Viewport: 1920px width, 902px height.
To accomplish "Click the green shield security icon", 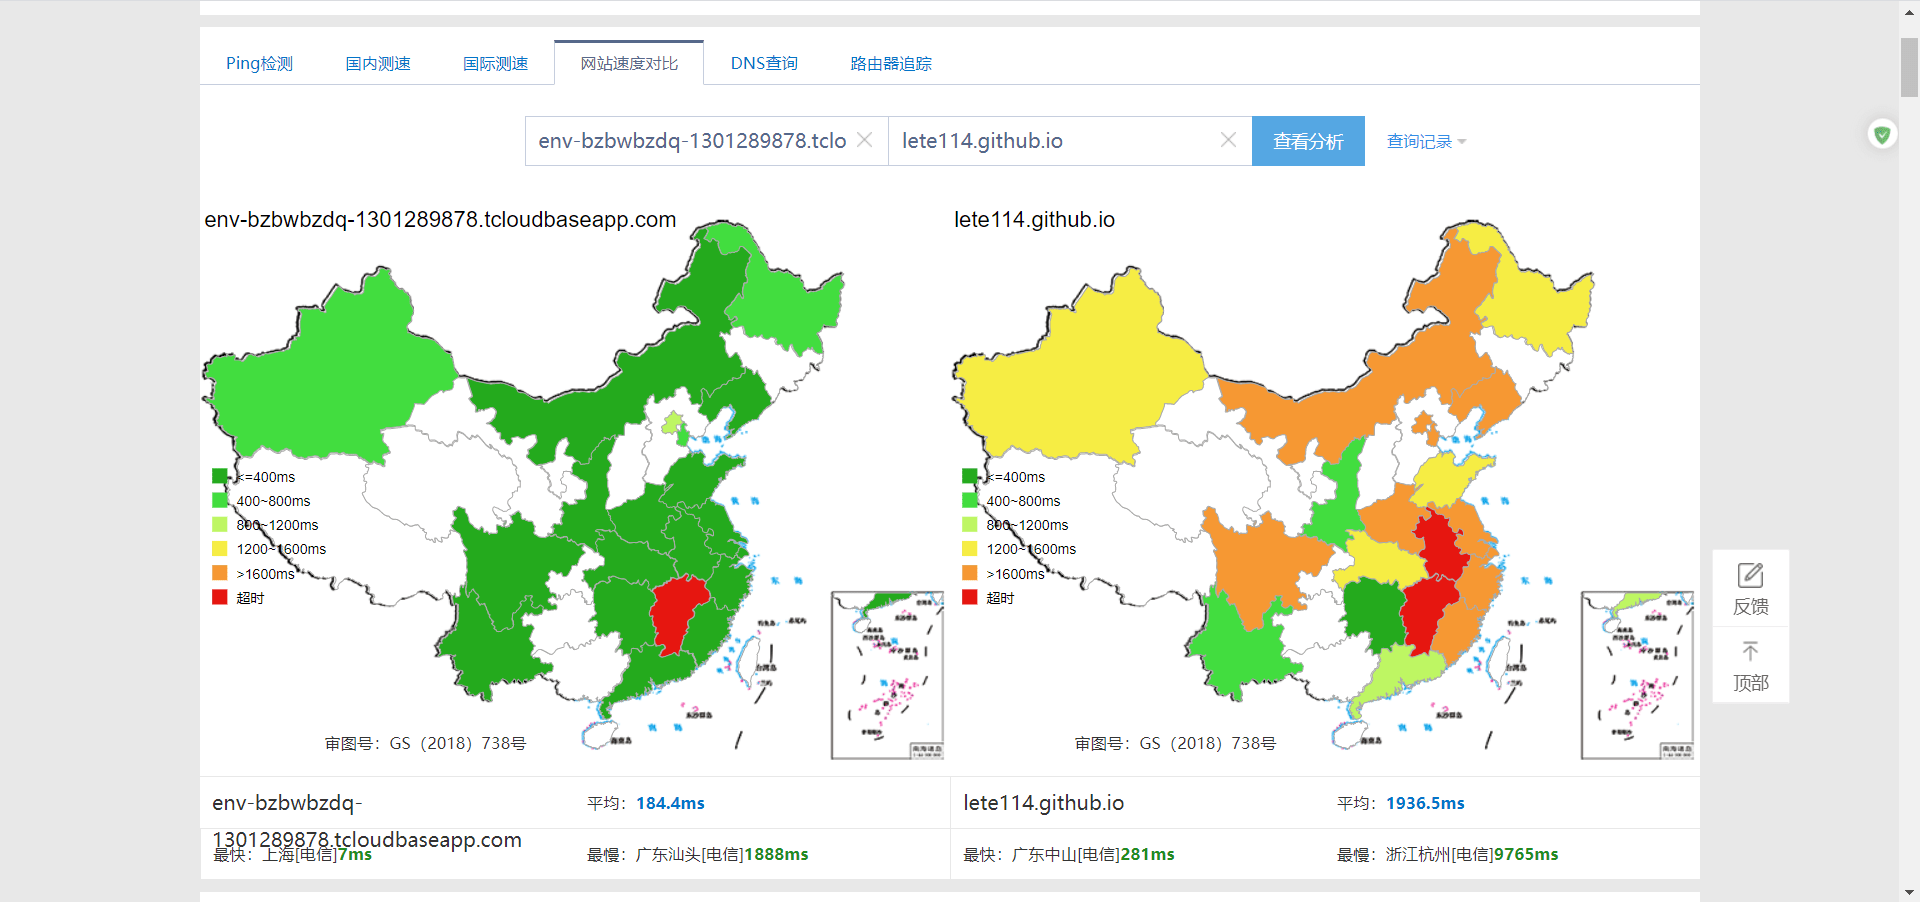I will tap(1882, 134).
